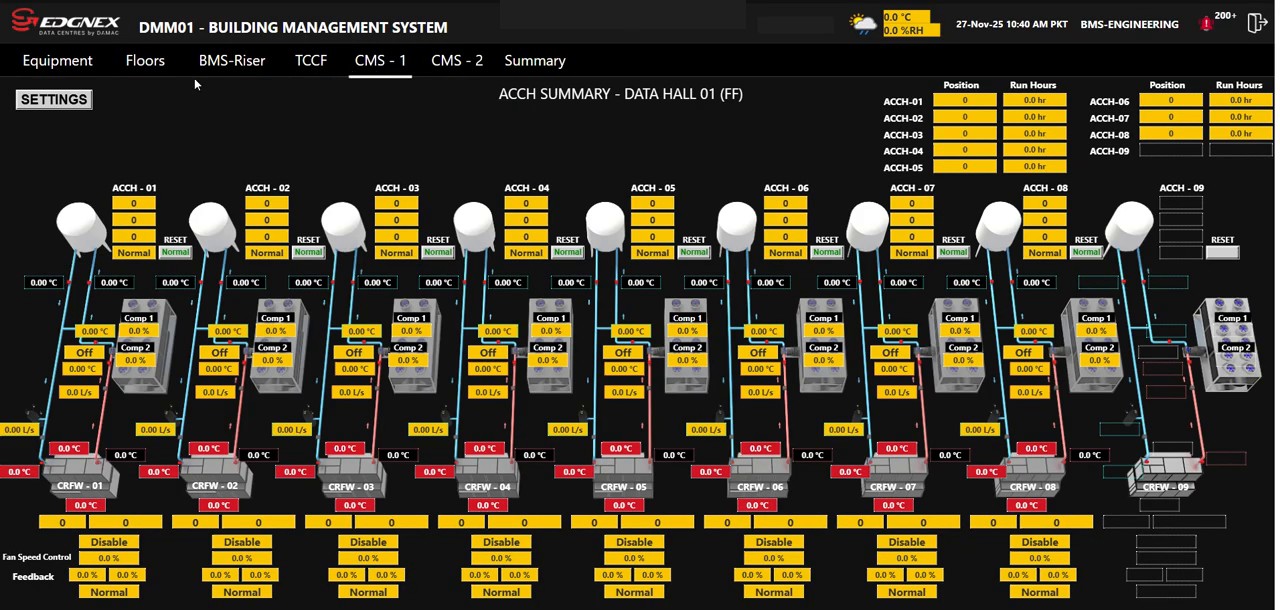Click the ACCH-05 Run Hours 0.0 hr value
The image size is (1280, 610).
click(x=1035, y=167)
